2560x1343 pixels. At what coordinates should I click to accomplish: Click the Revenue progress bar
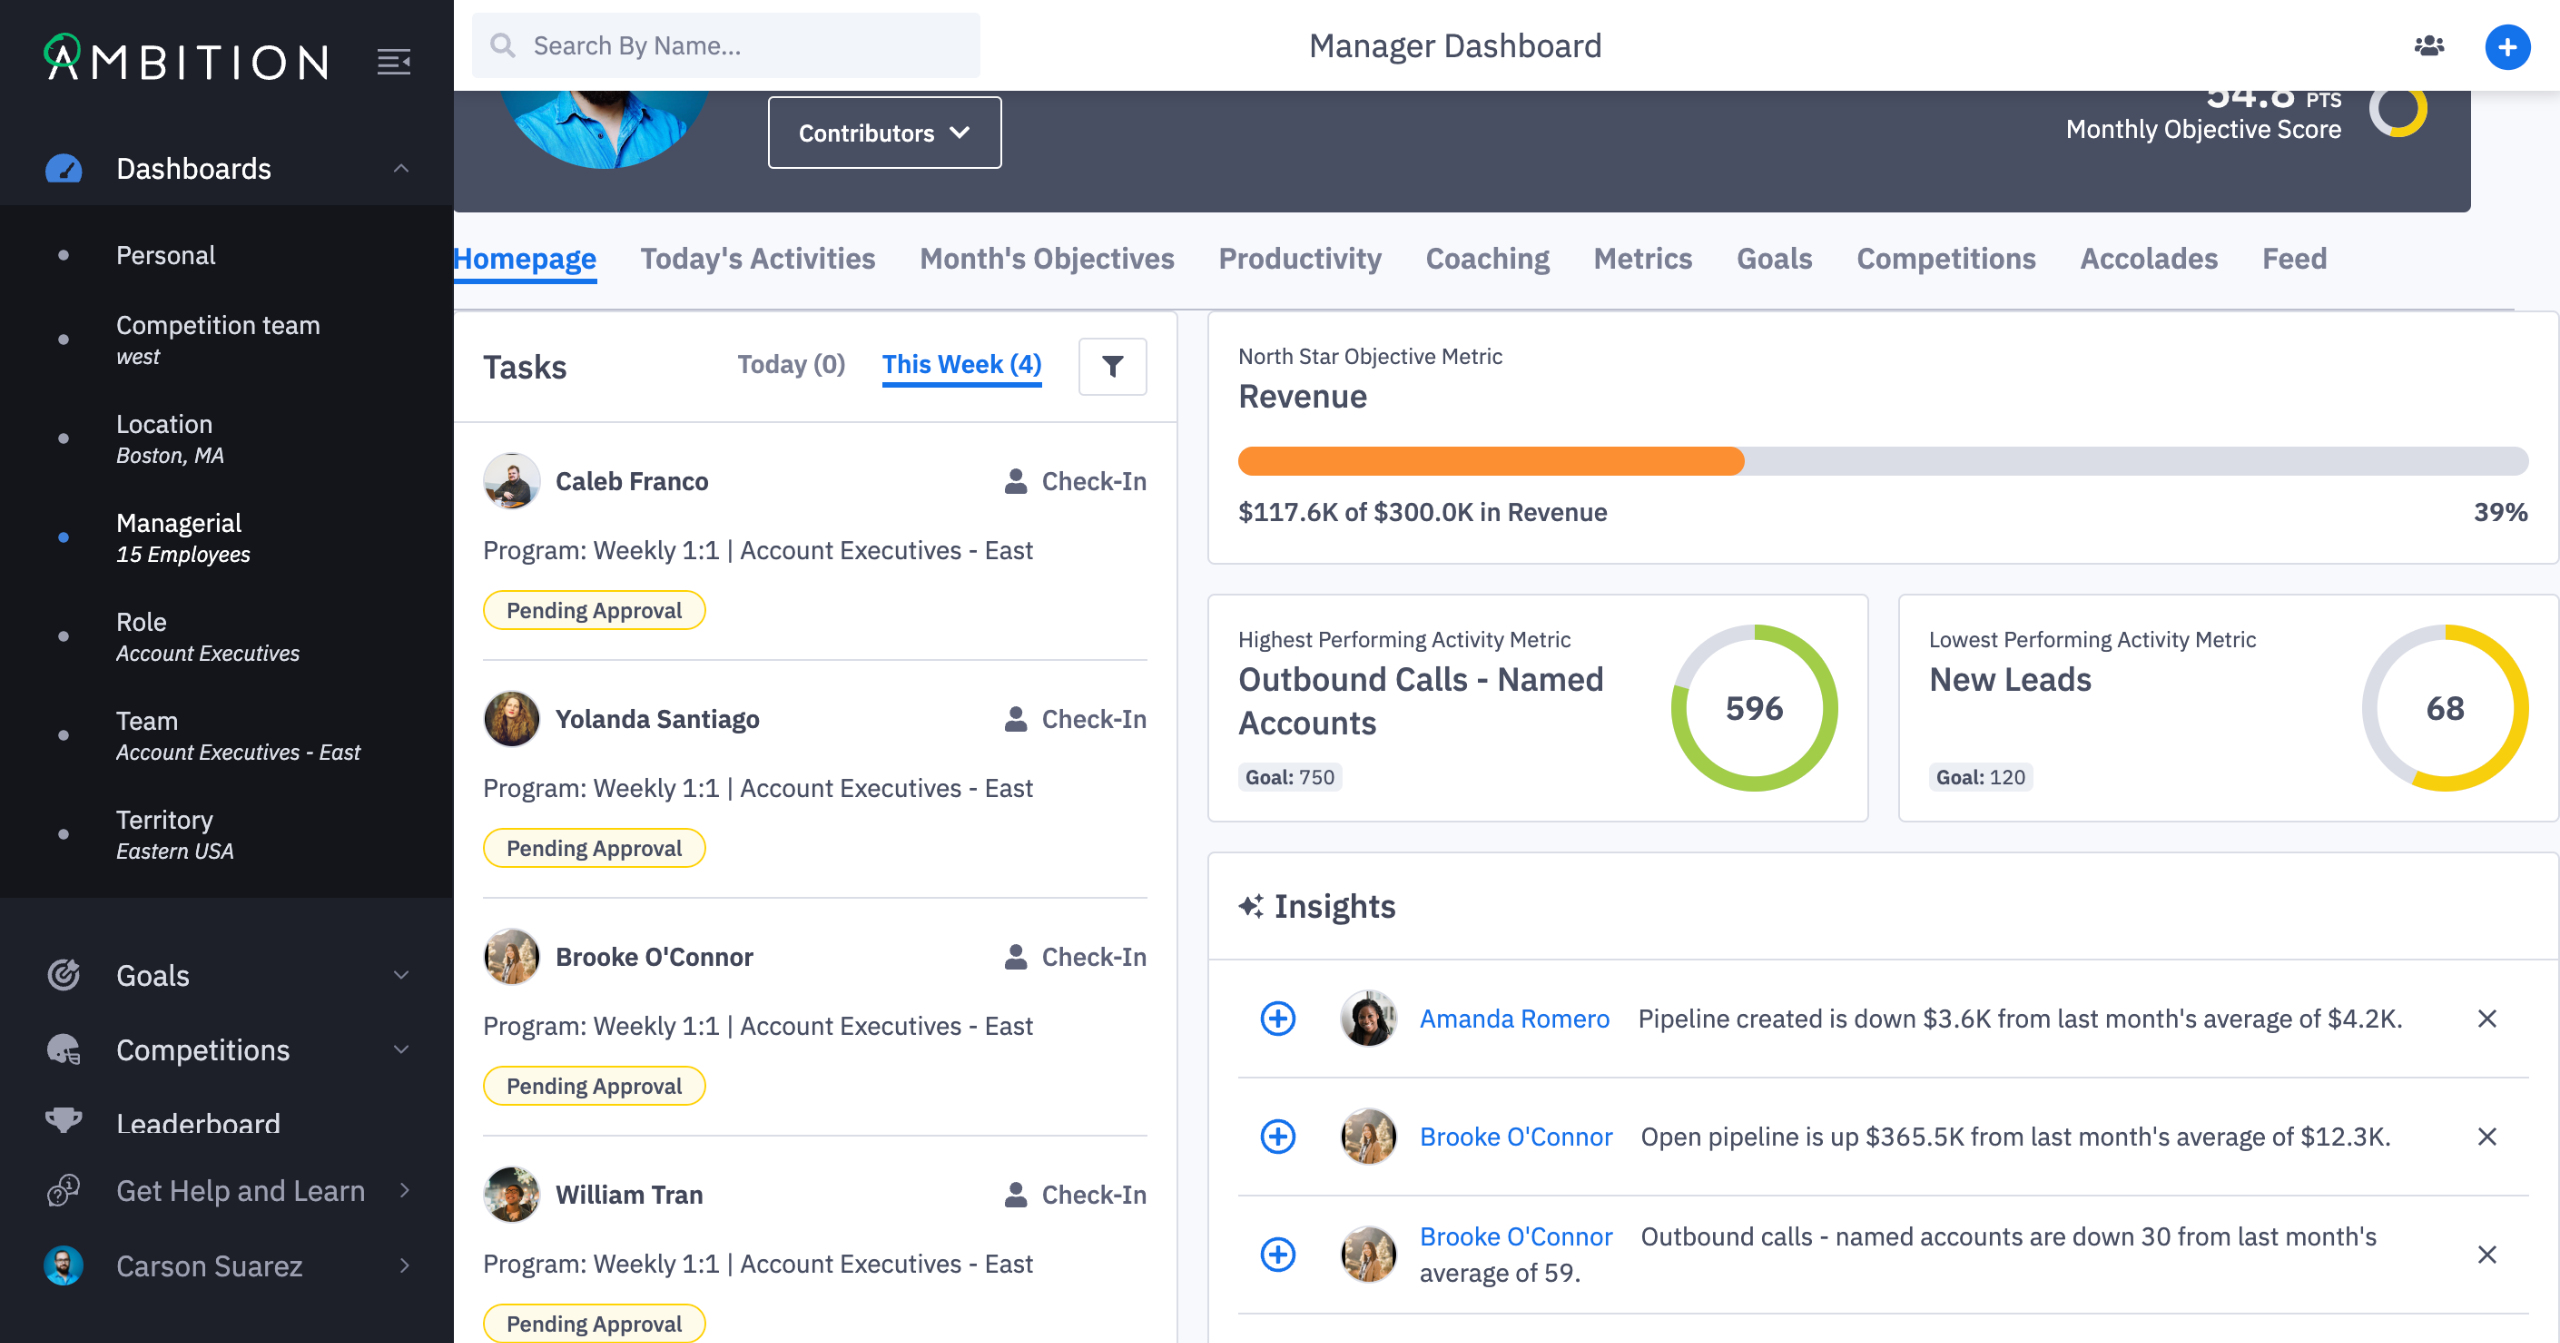coord(1882,461)
